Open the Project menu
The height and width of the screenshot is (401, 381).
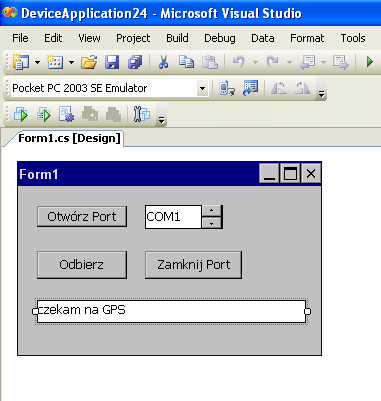133,38
